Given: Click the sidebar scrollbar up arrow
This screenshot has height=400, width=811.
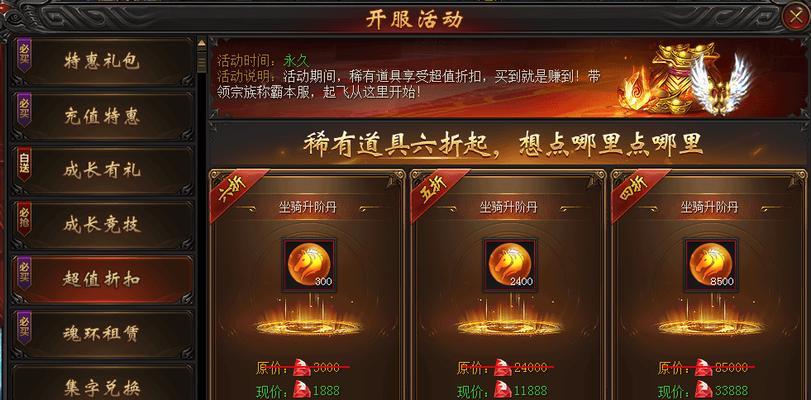Looking at the screenshot, I should click(202, 42).
